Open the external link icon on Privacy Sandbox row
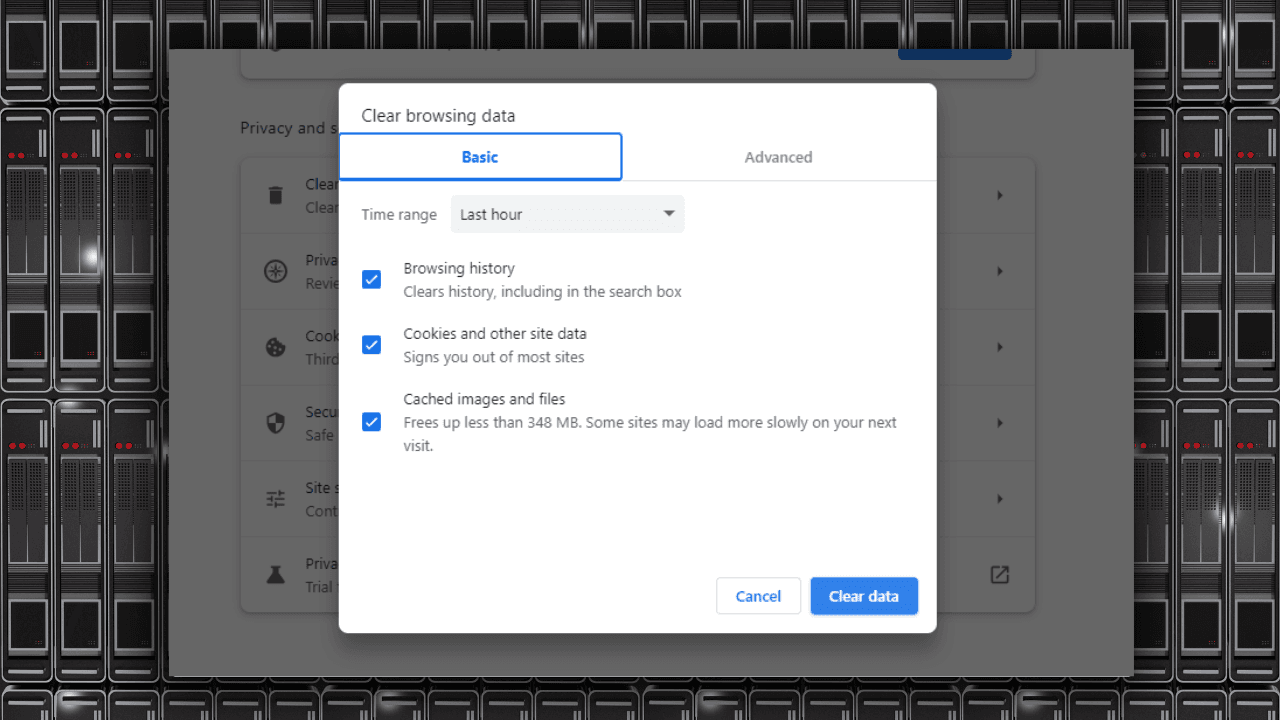1280x720 pixels. point(1000,575)
